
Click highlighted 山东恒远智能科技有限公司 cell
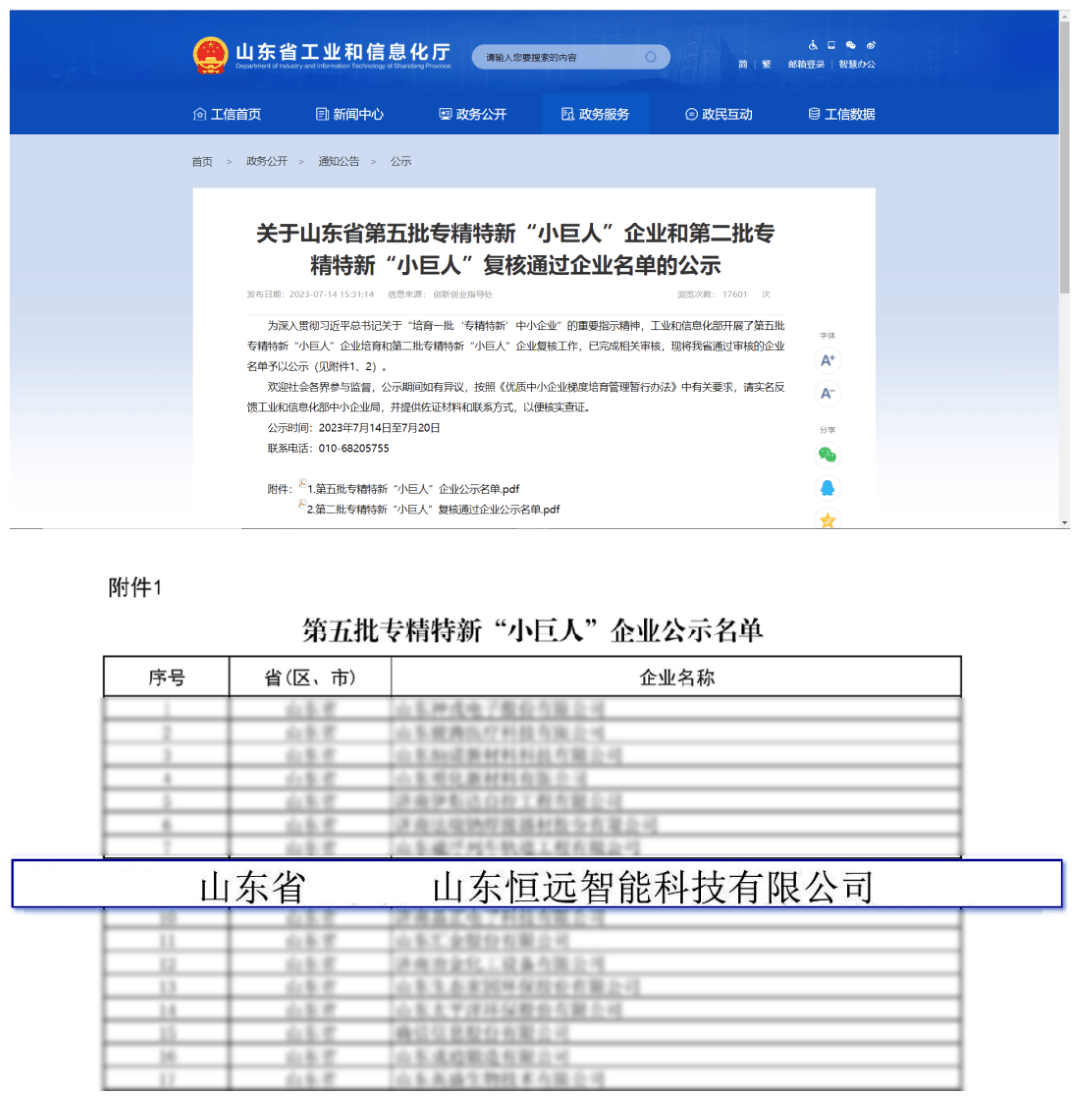pos(653,887)
